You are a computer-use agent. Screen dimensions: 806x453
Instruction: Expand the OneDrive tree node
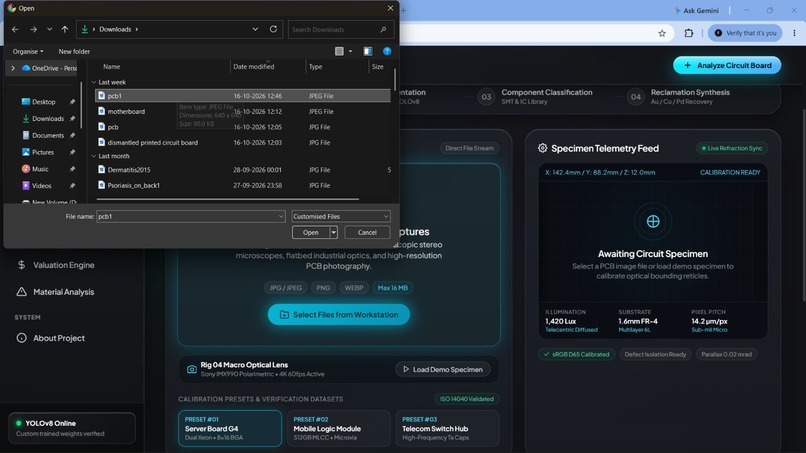pos(13,68)
